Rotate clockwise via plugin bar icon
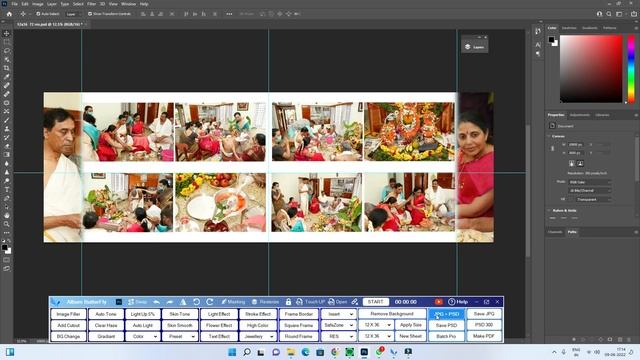This screenshot has height=360, width=640. 210,302
